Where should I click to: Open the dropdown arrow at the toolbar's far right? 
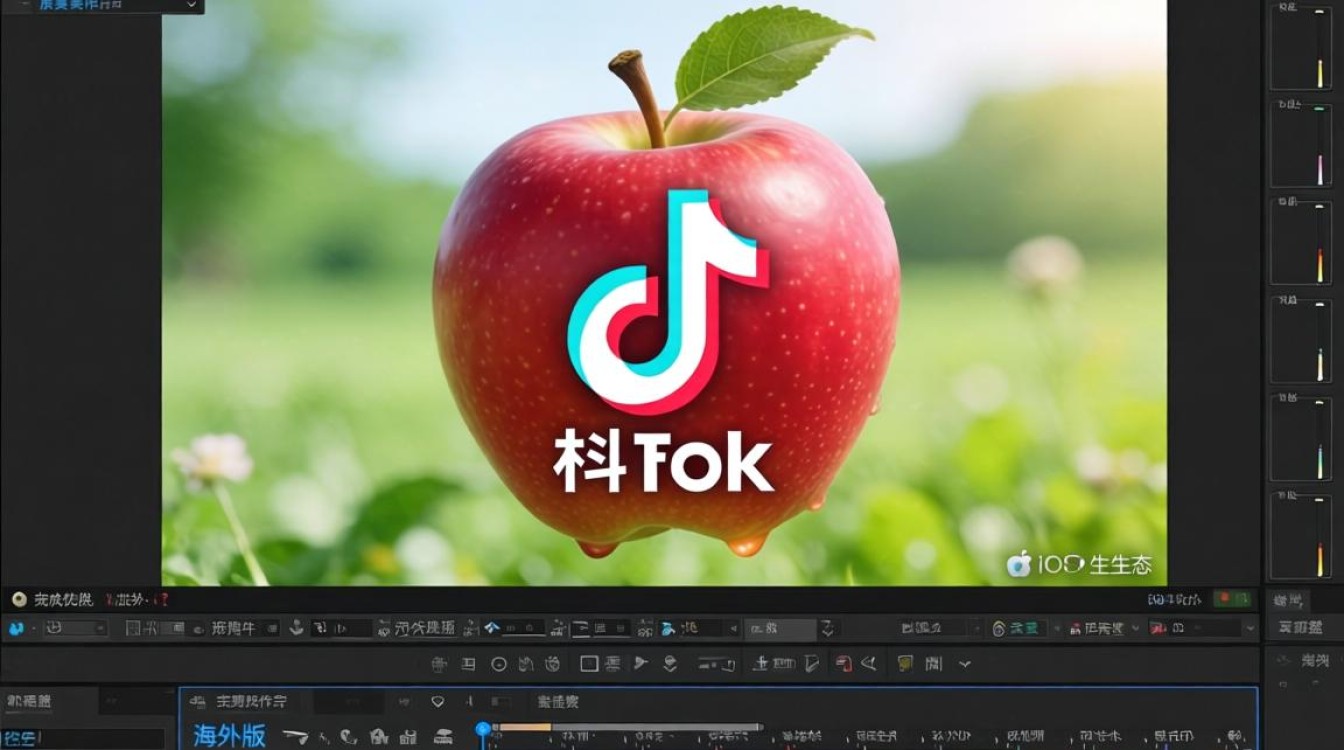coord(1250,628)
